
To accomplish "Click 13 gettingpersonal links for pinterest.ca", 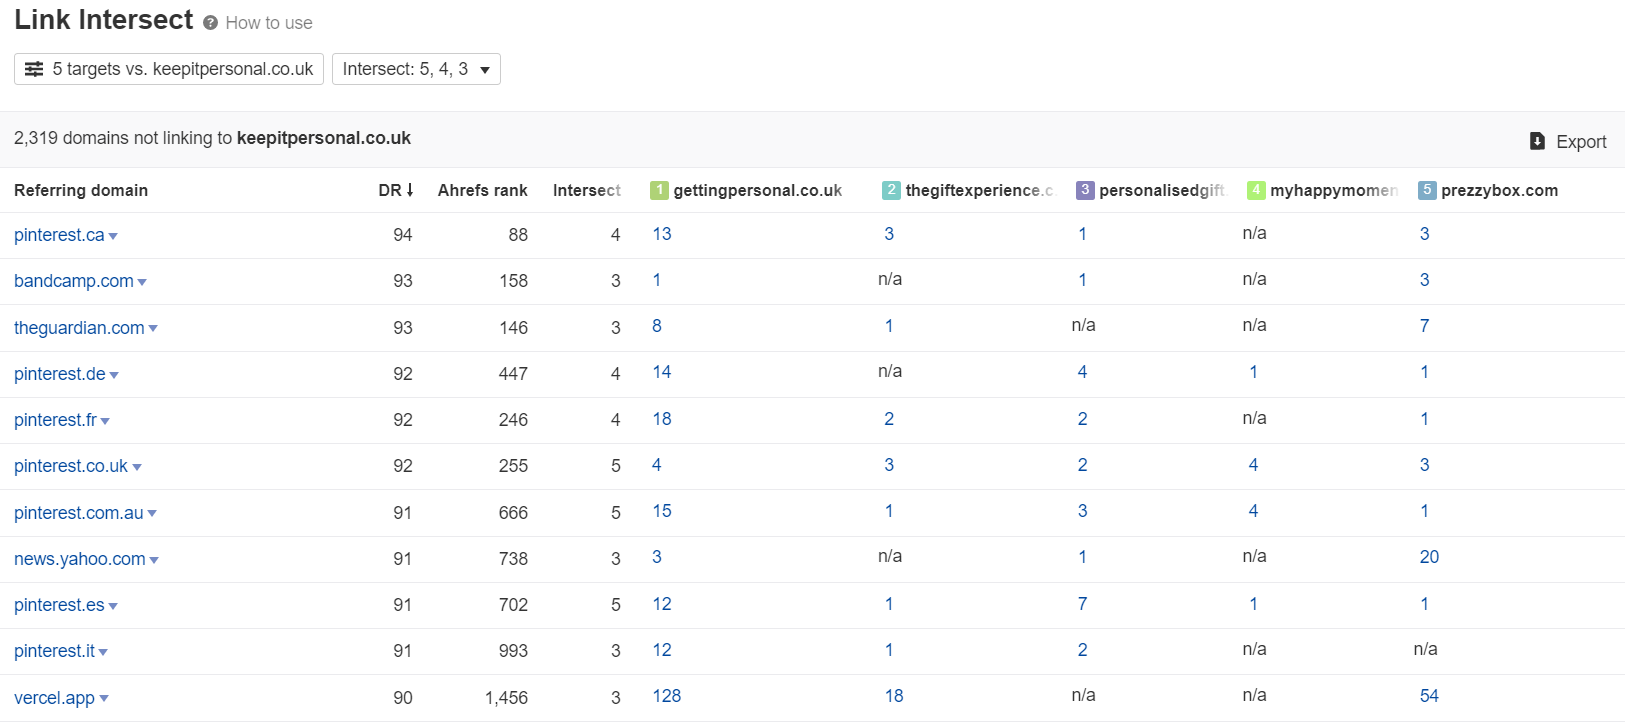I will [x=662, y=234].
